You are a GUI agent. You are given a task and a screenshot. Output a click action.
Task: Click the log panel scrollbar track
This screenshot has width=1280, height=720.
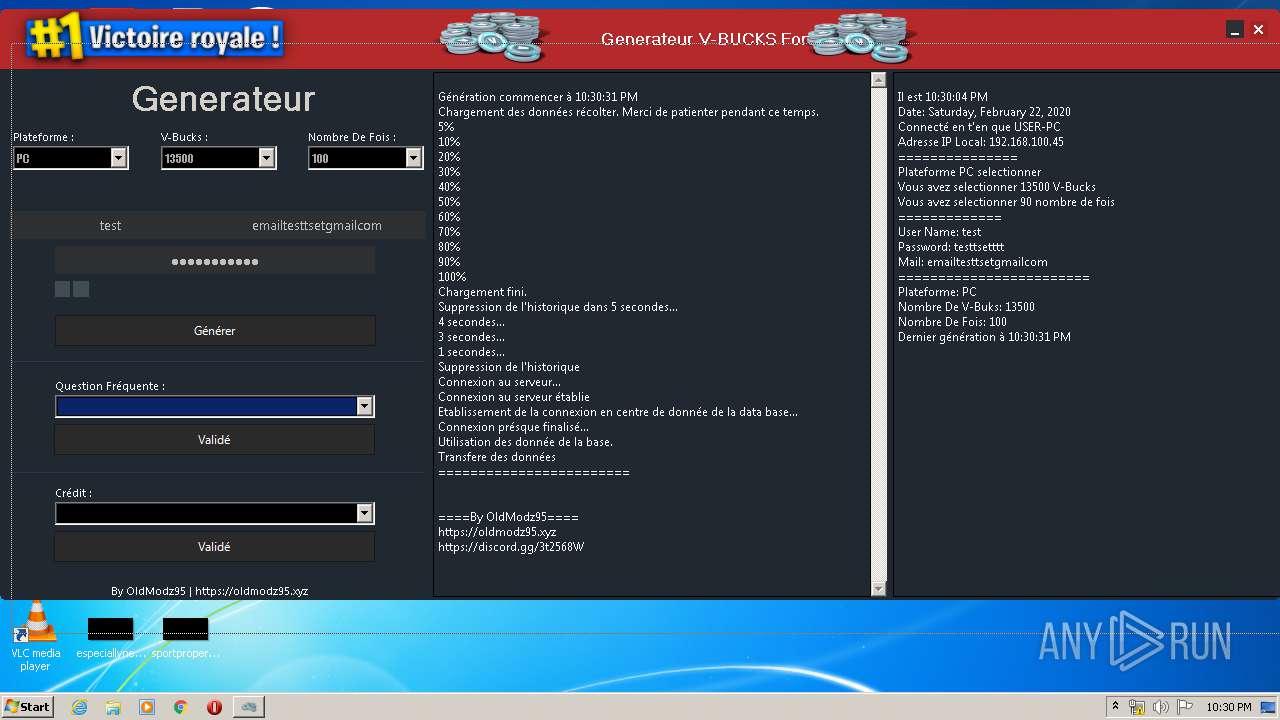pos(879,335)
